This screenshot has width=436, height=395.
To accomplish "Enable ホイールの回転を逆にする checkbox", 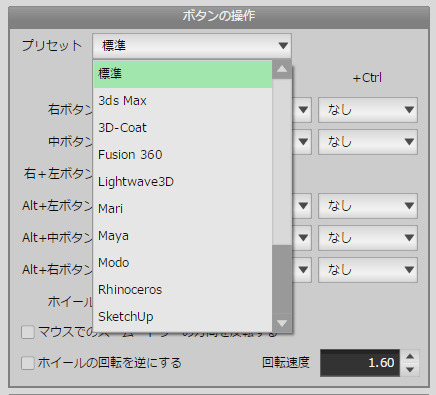I will pyautogui.click(x=28, y=363).
